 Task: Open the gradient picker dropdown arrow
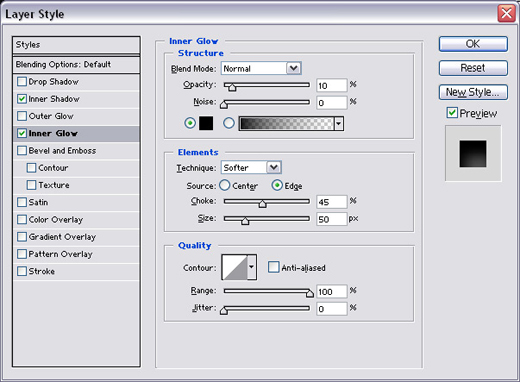tap(339, 124)
